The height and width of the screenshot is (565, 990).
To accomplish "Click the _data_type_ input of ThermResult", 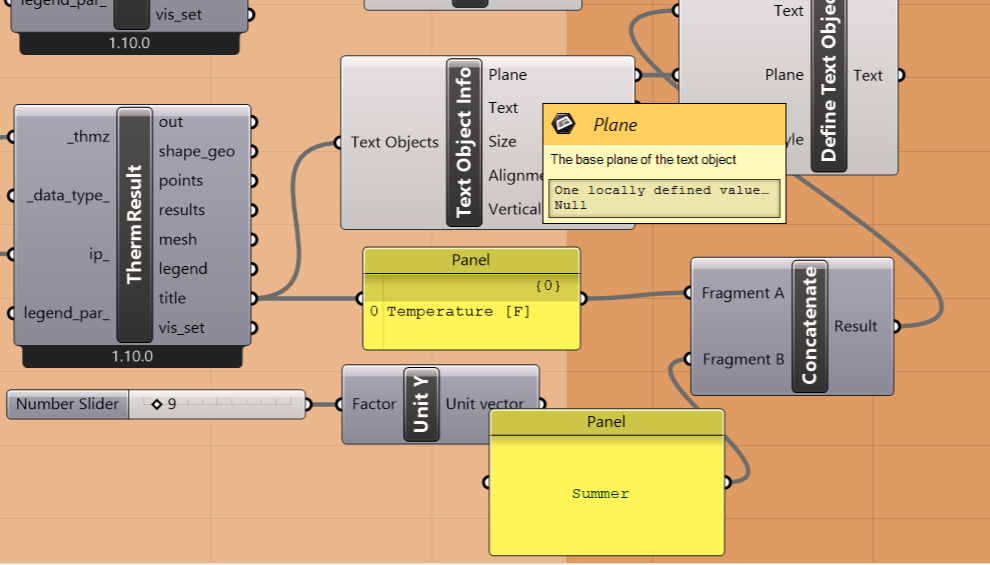I will tap(68, 196).
